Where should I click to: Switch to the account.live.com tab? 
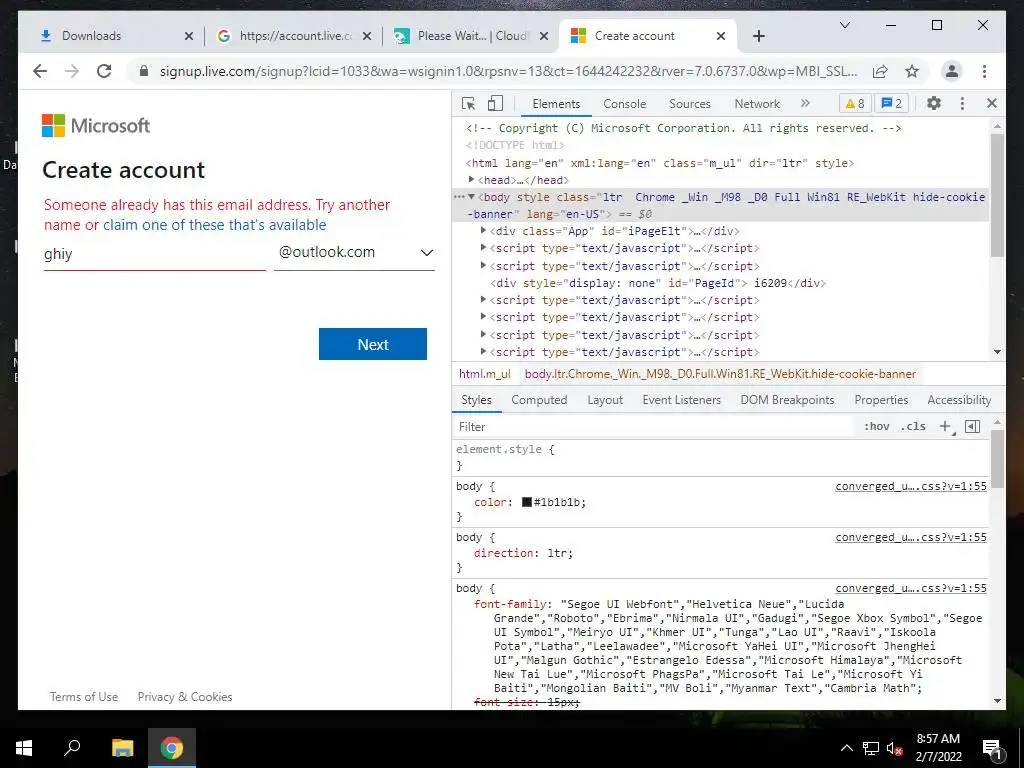pos(296,36)
